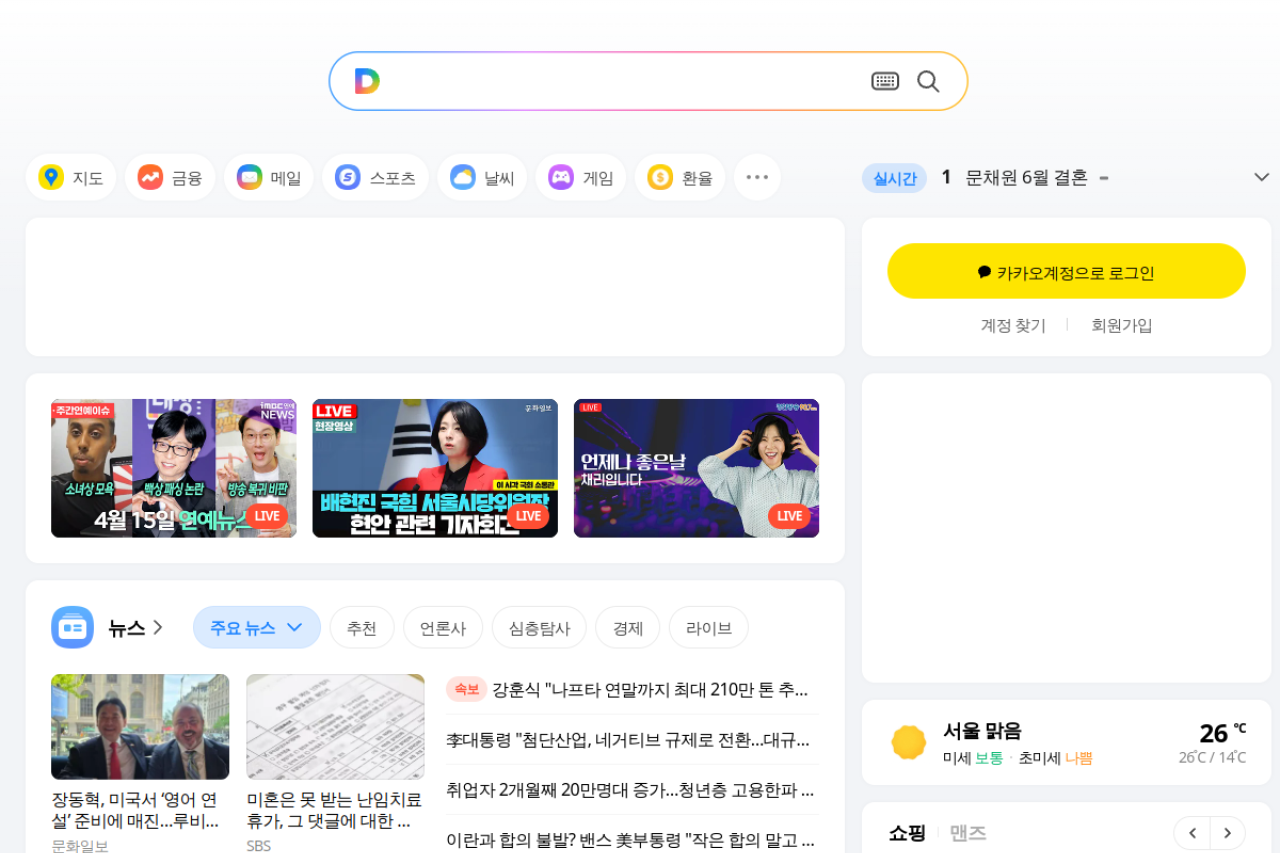Click the 26˚C / 14˚C high-low text

tap(1212, 758)
